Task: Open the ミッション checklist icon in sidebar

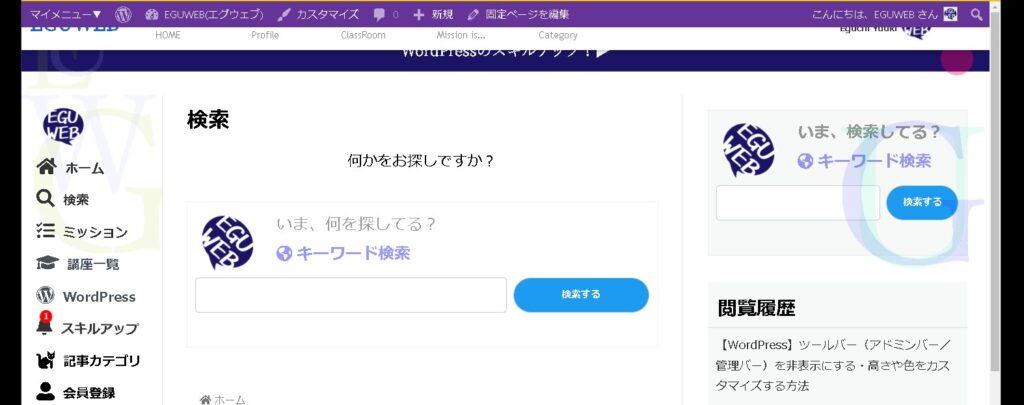Action: (x=46, y=231)
